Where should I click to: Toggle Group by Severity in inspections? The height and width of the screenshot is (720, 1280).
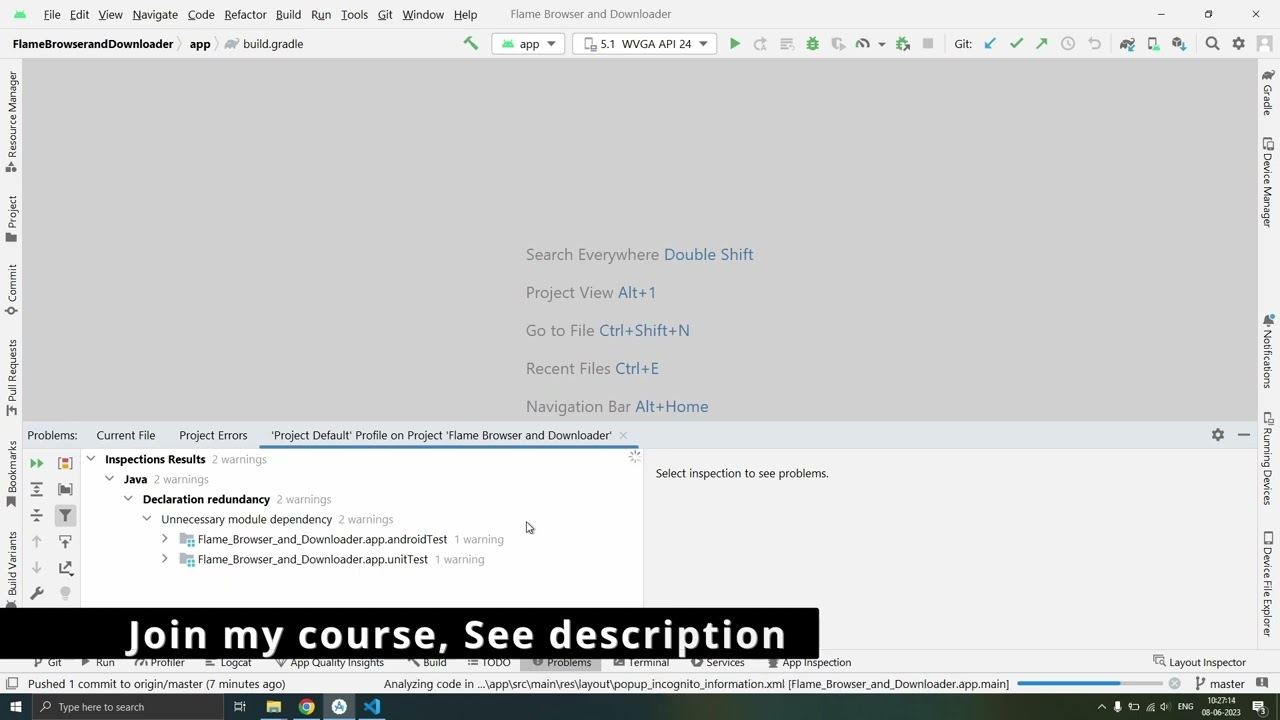pos(65,463)
